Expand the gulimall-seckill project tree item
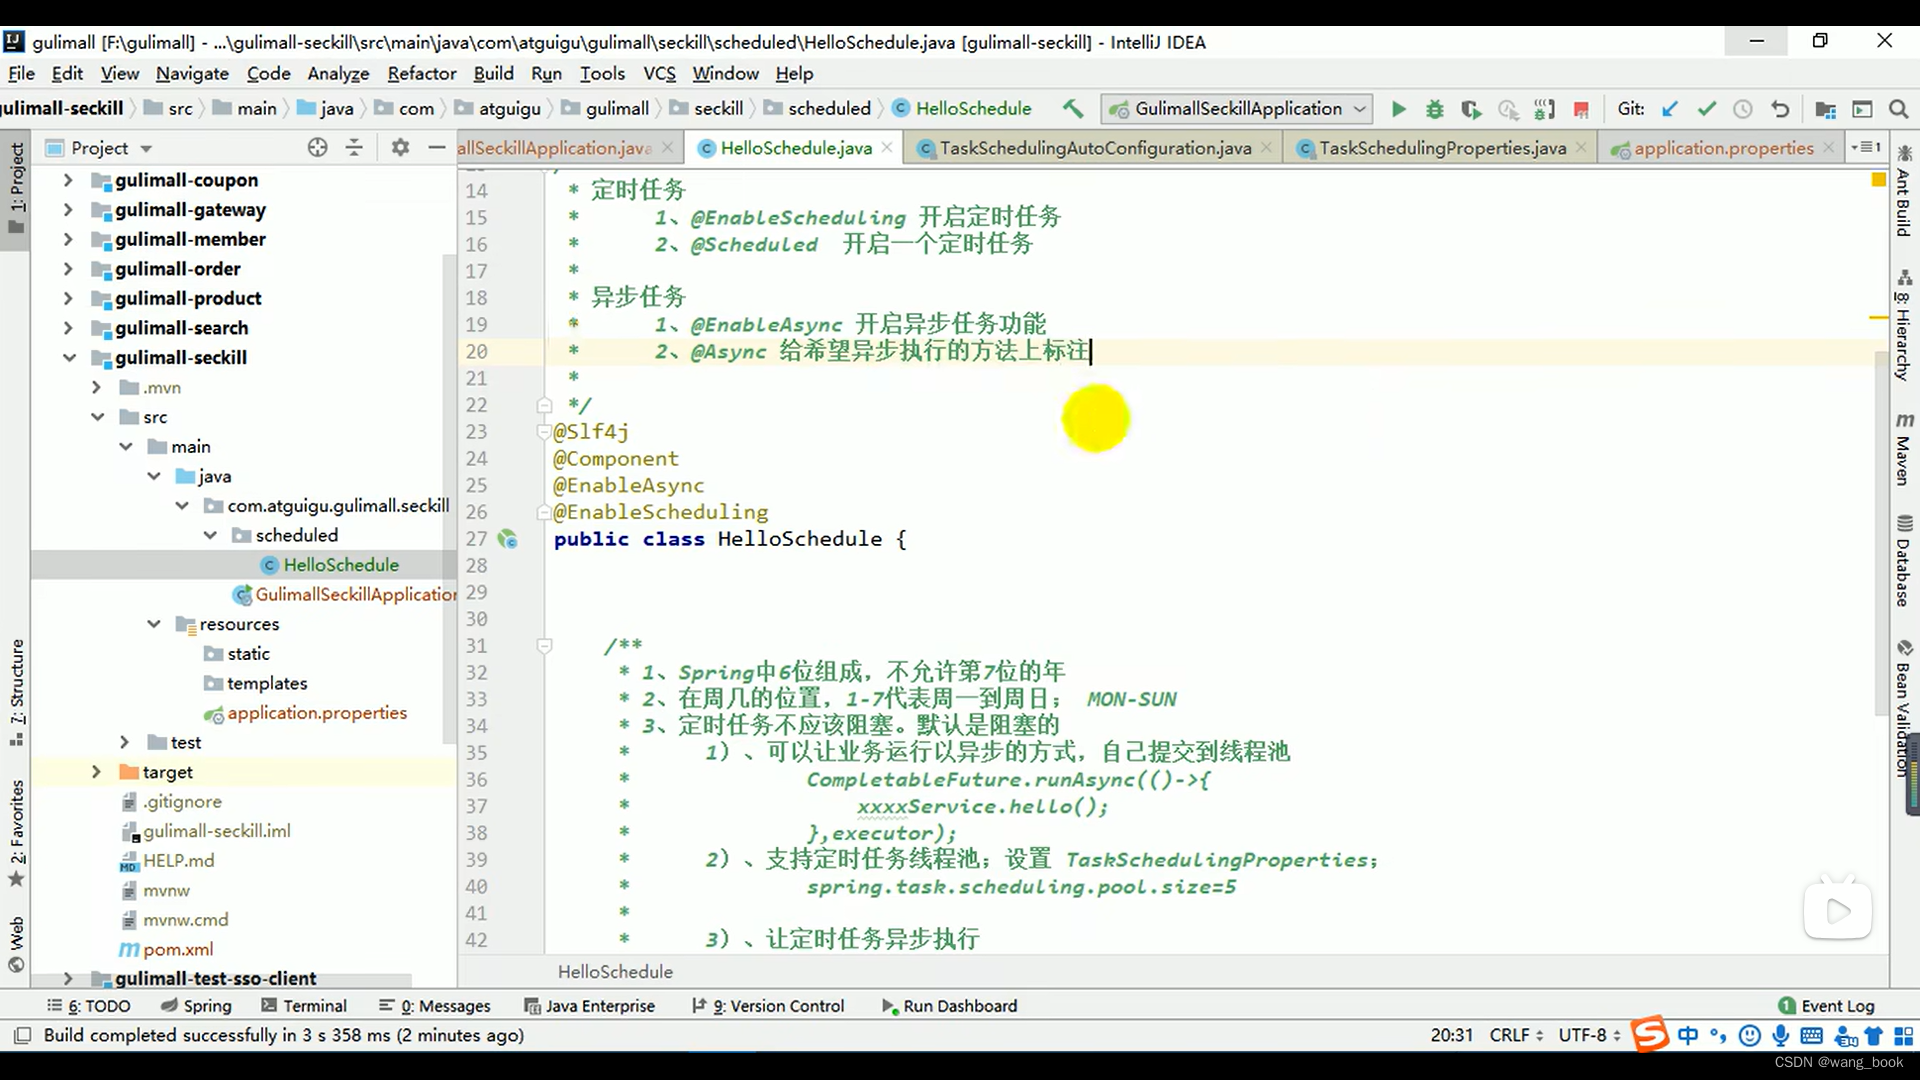 pos(66,357)
